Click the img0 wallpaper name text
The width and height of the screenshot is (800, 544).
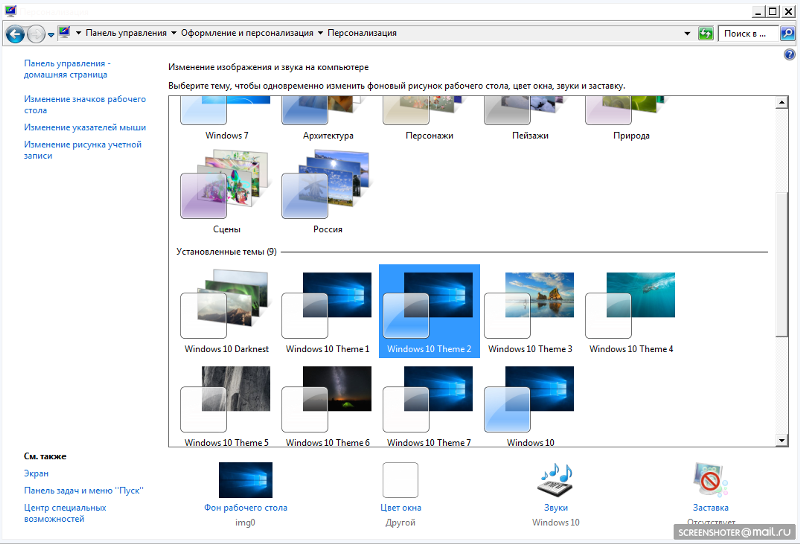coord(245,523)
